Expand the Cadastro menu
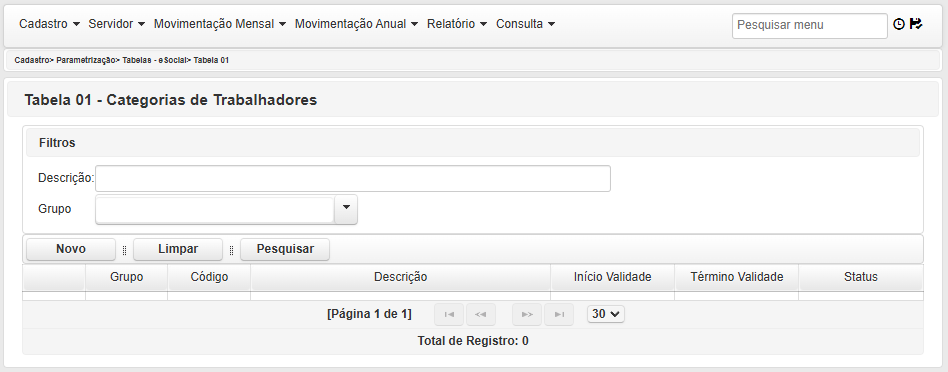948x372 pixels. [x=50, y=24]
